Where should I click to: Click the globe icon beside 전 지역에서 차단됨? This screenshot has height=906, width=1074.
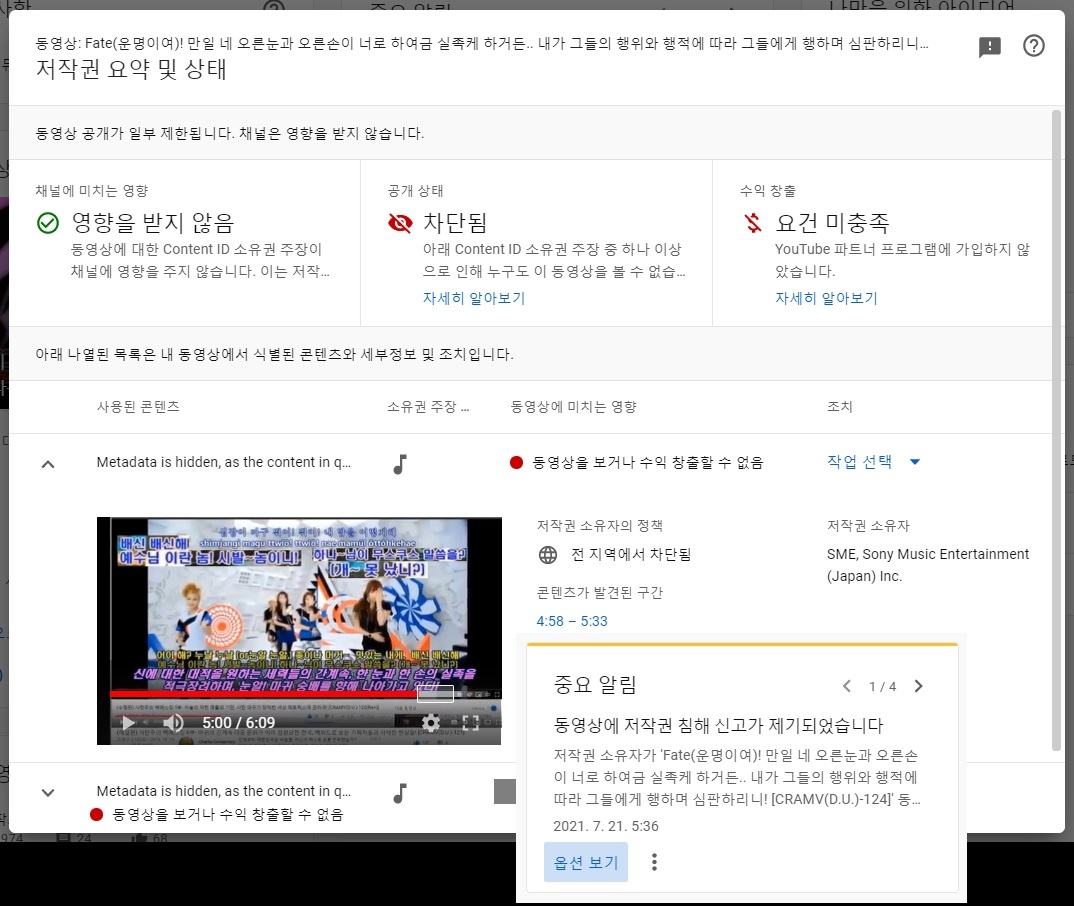click(x=548, y=555)
